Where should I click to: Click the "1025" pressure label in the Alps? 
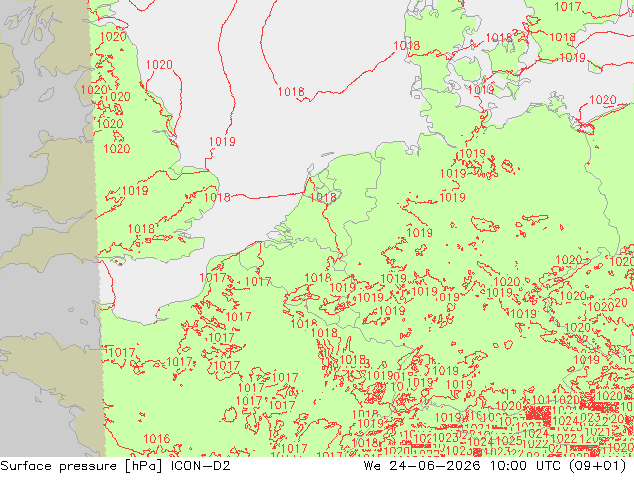509,441
